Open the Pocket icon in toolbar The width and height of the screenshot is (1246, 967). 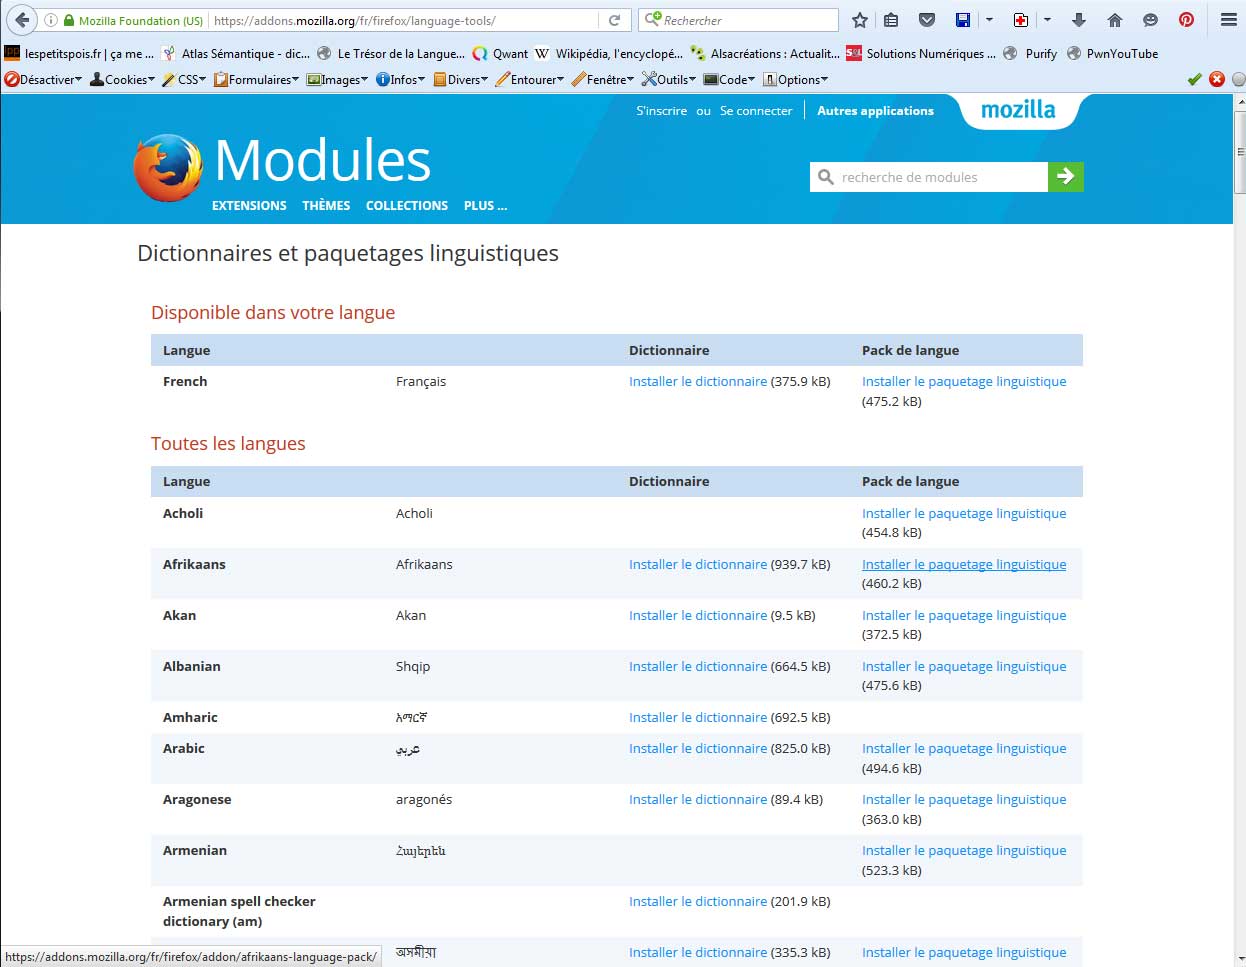point(927,20)
